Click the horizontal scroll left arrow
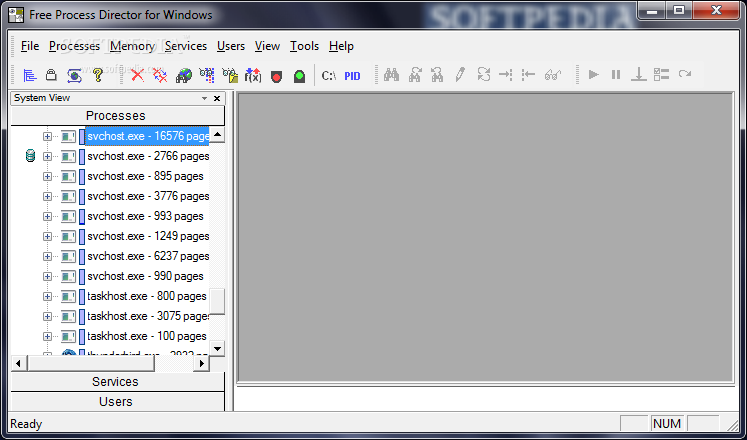 click(19, 364)
